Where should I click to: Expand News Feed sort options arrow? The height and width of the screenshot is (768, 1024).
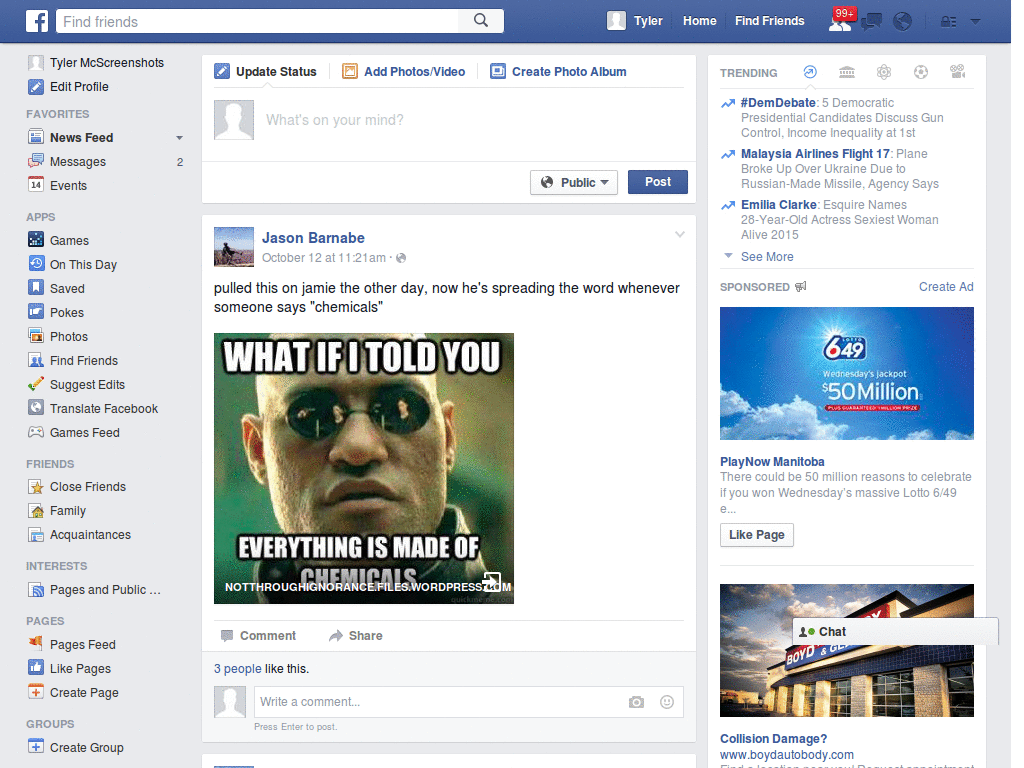180,138
